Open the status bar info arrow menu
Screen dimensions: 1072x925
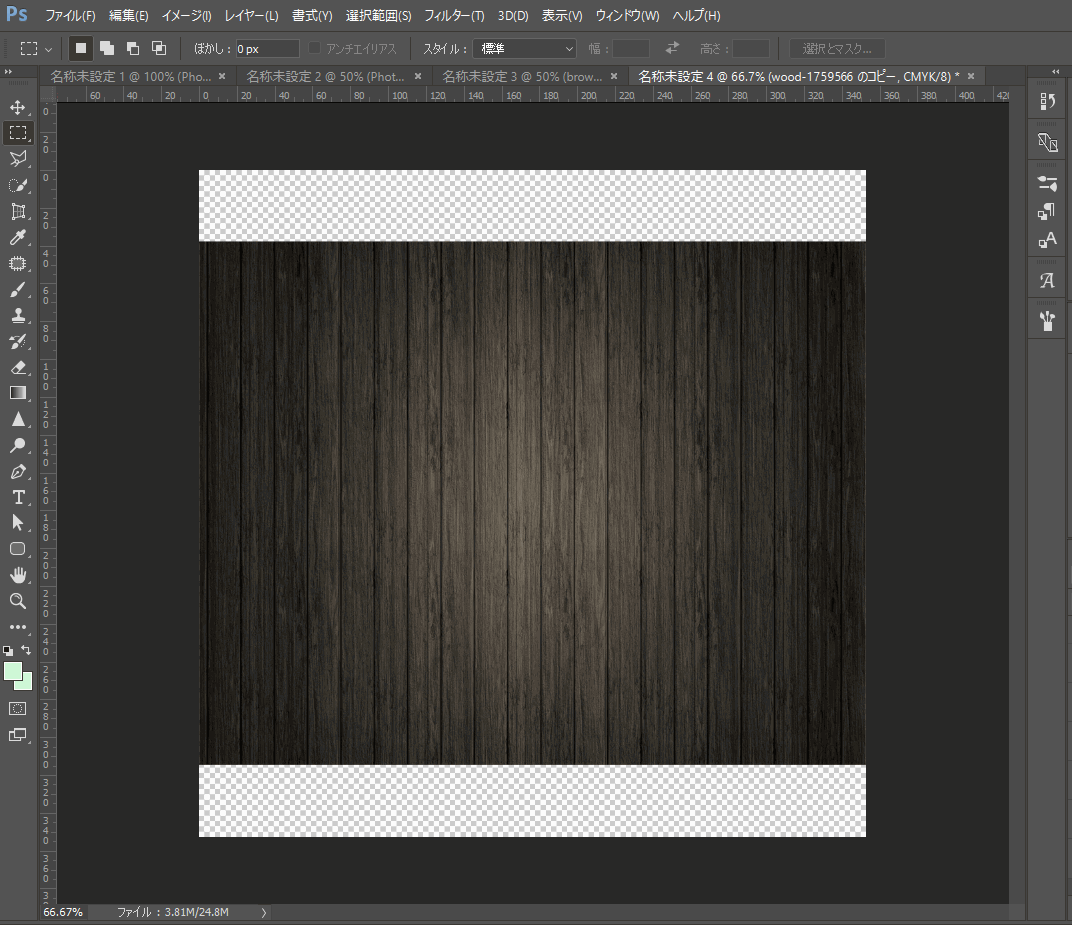(264, 913)
